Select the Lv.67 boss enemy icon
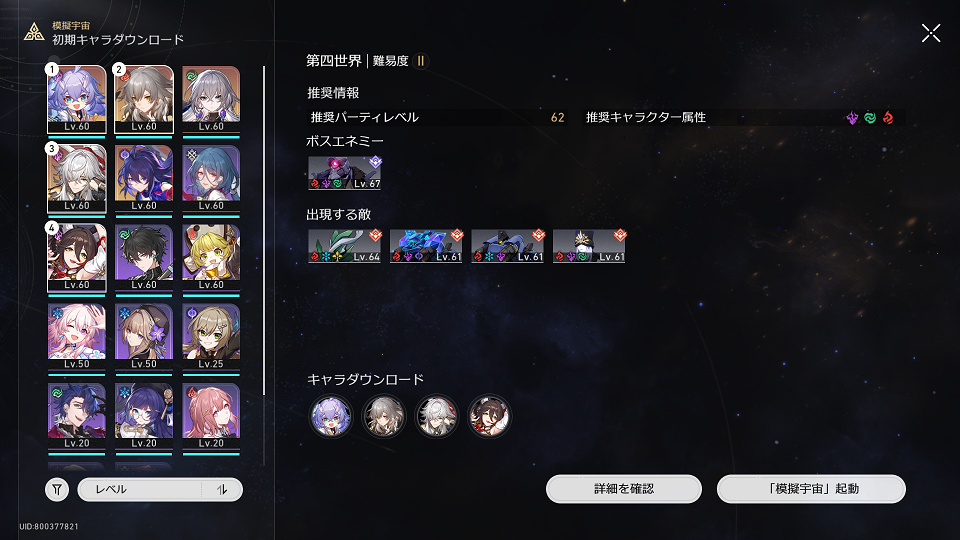The height and width of the screenshot is (540, 960). click(345, 173)
